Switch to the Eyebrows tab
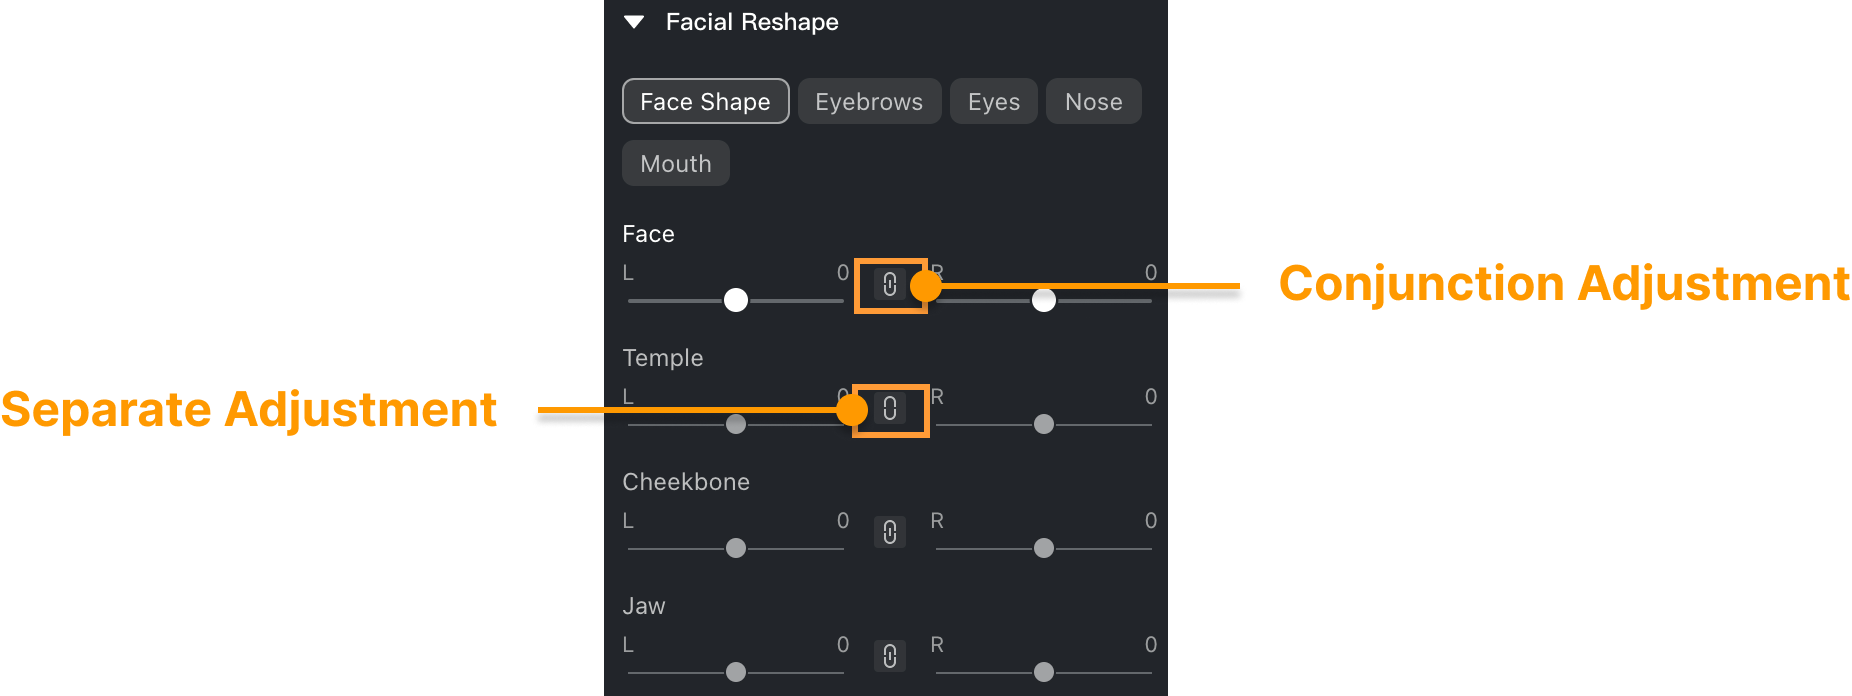This screenshot has width=1852, height=696. [869, 102]
